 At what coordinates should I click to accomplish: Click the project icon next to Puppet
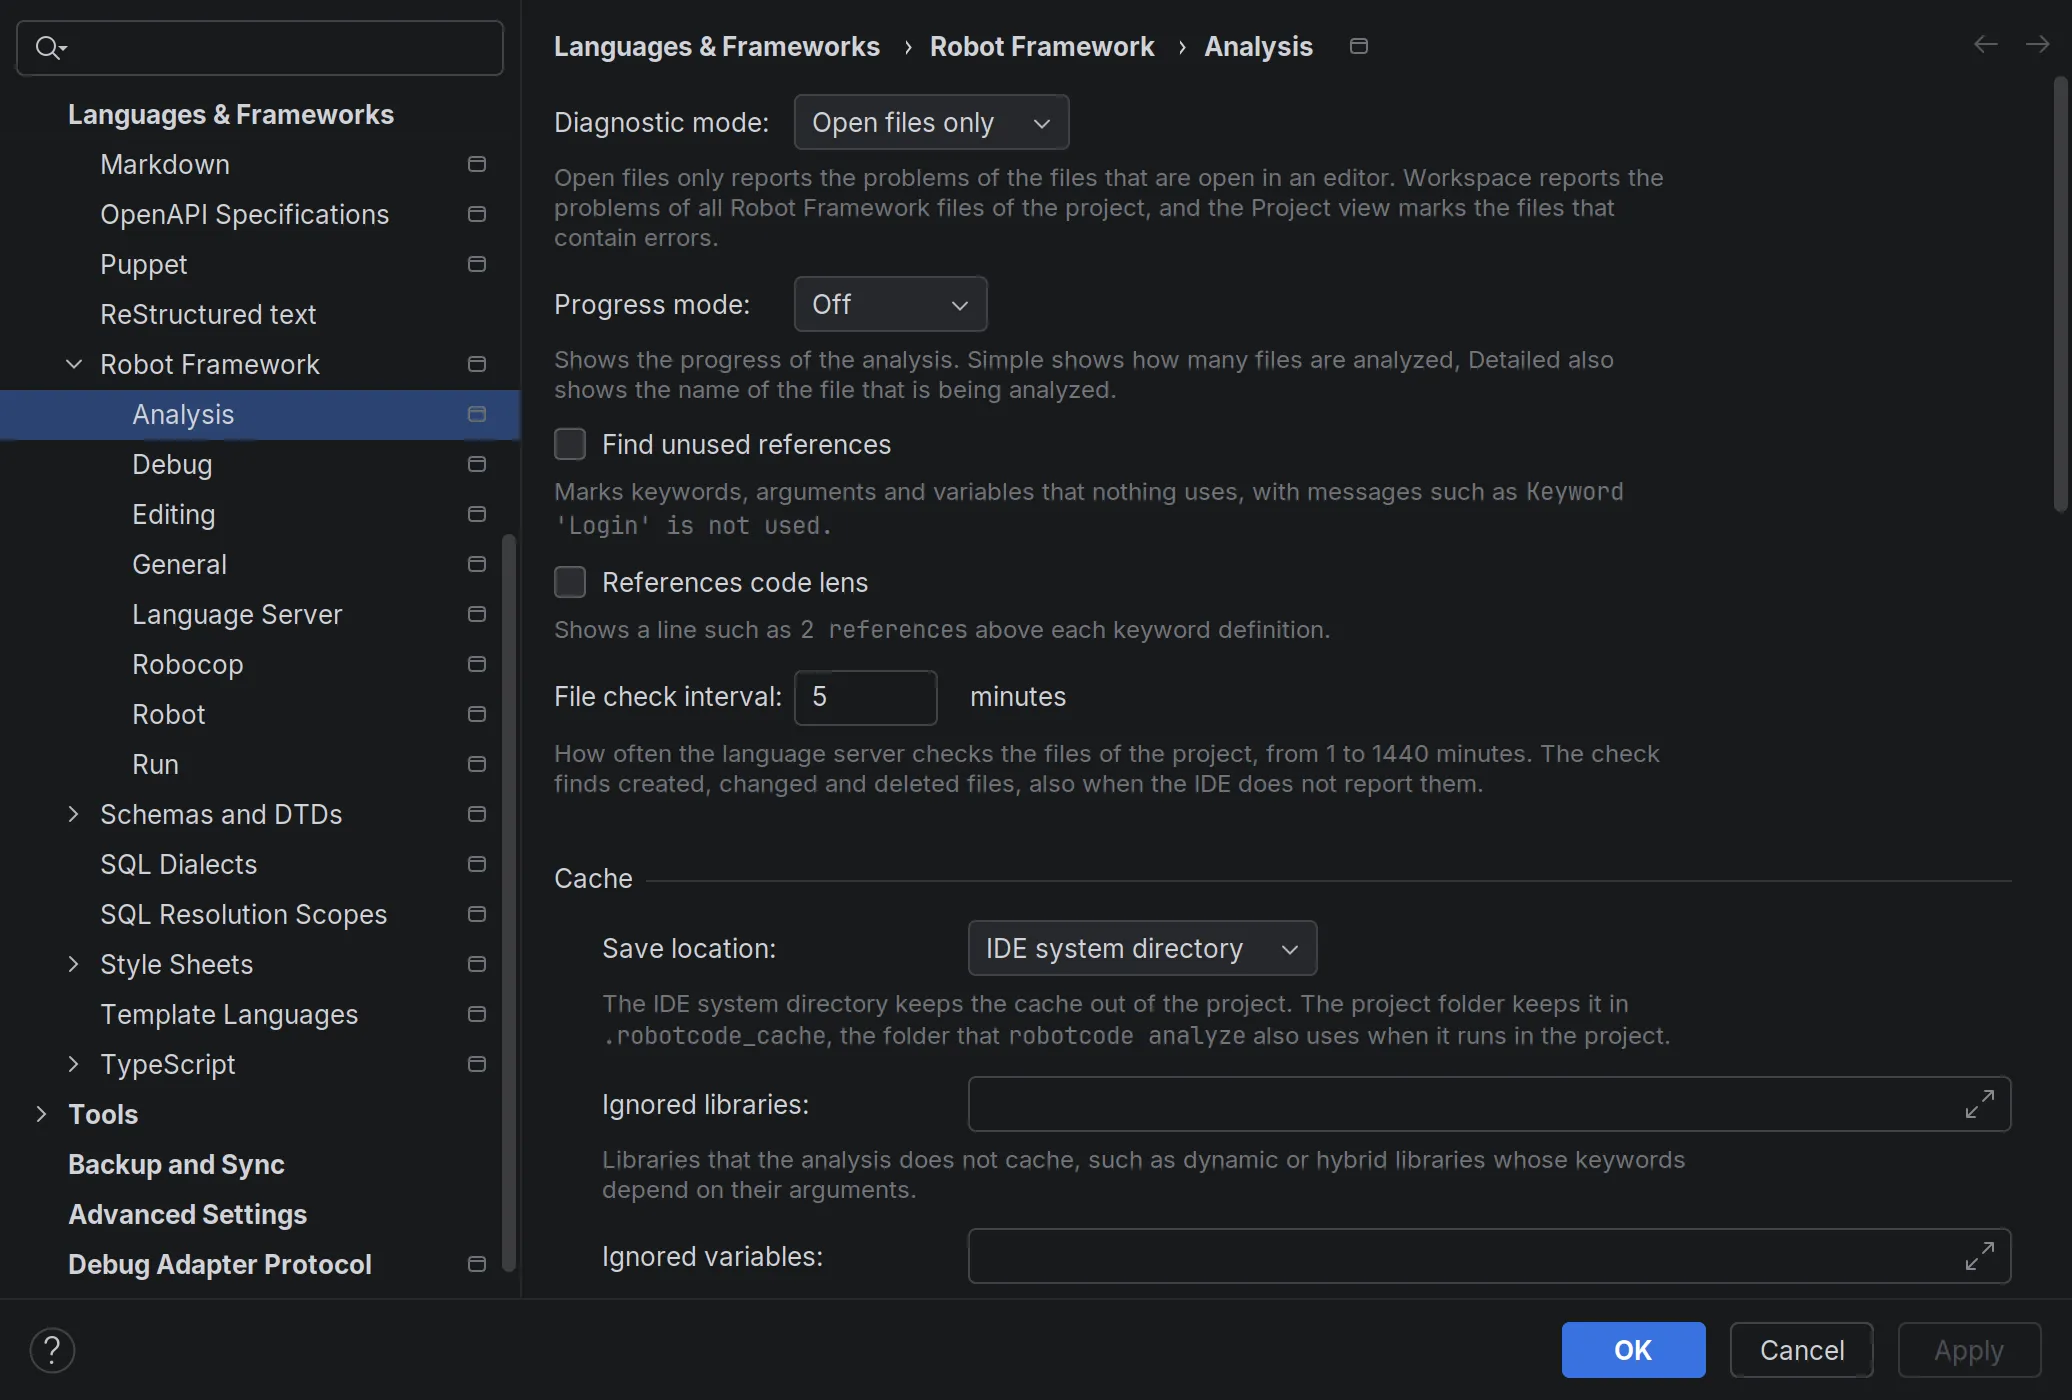[477, 264]
